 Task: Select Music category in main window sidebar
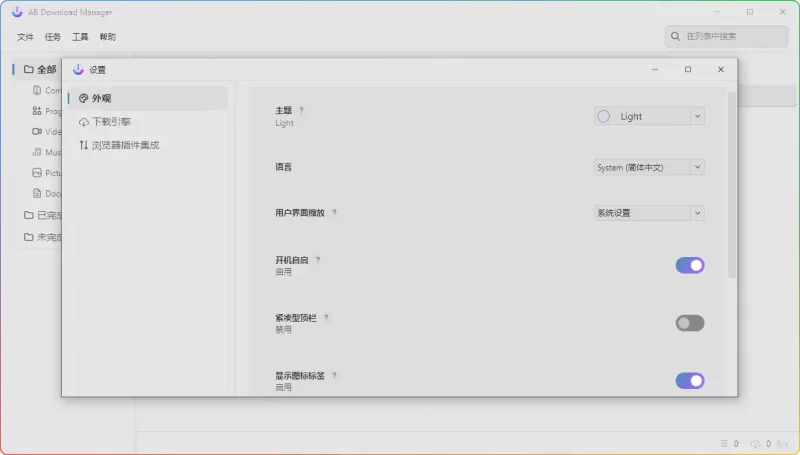46,152
